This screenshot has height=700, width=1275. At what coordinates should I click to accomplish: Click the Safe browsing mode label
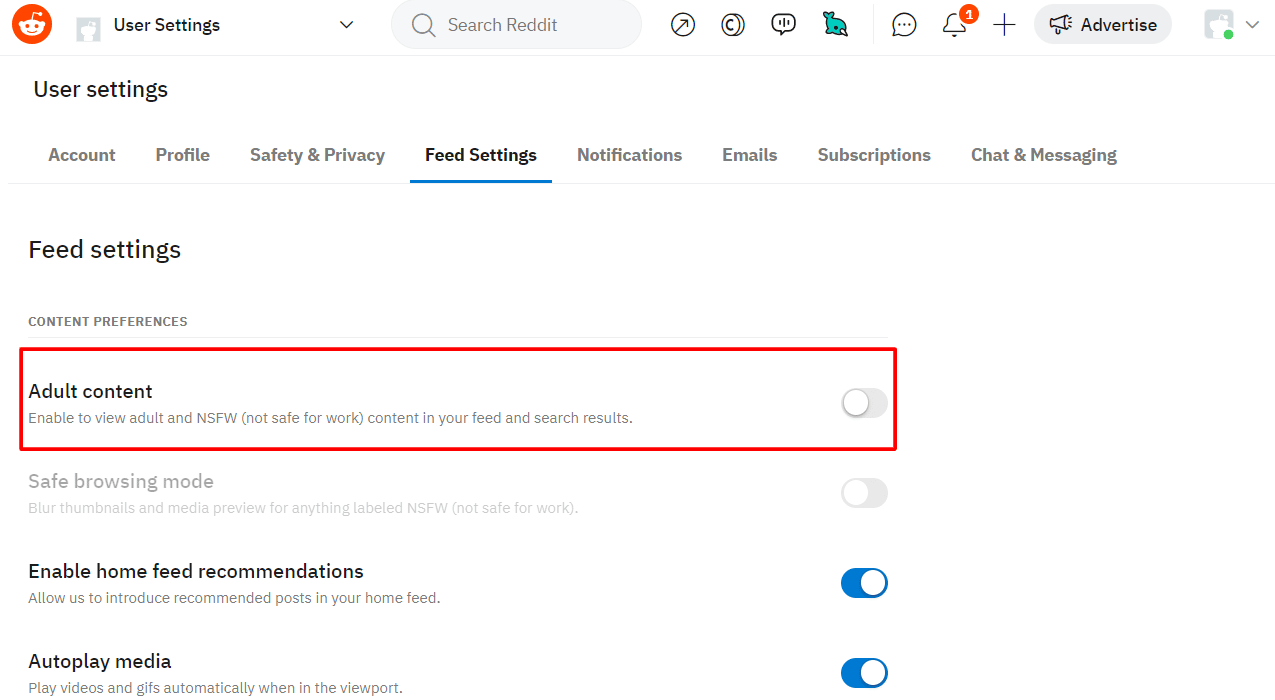(x=121, y=481)
